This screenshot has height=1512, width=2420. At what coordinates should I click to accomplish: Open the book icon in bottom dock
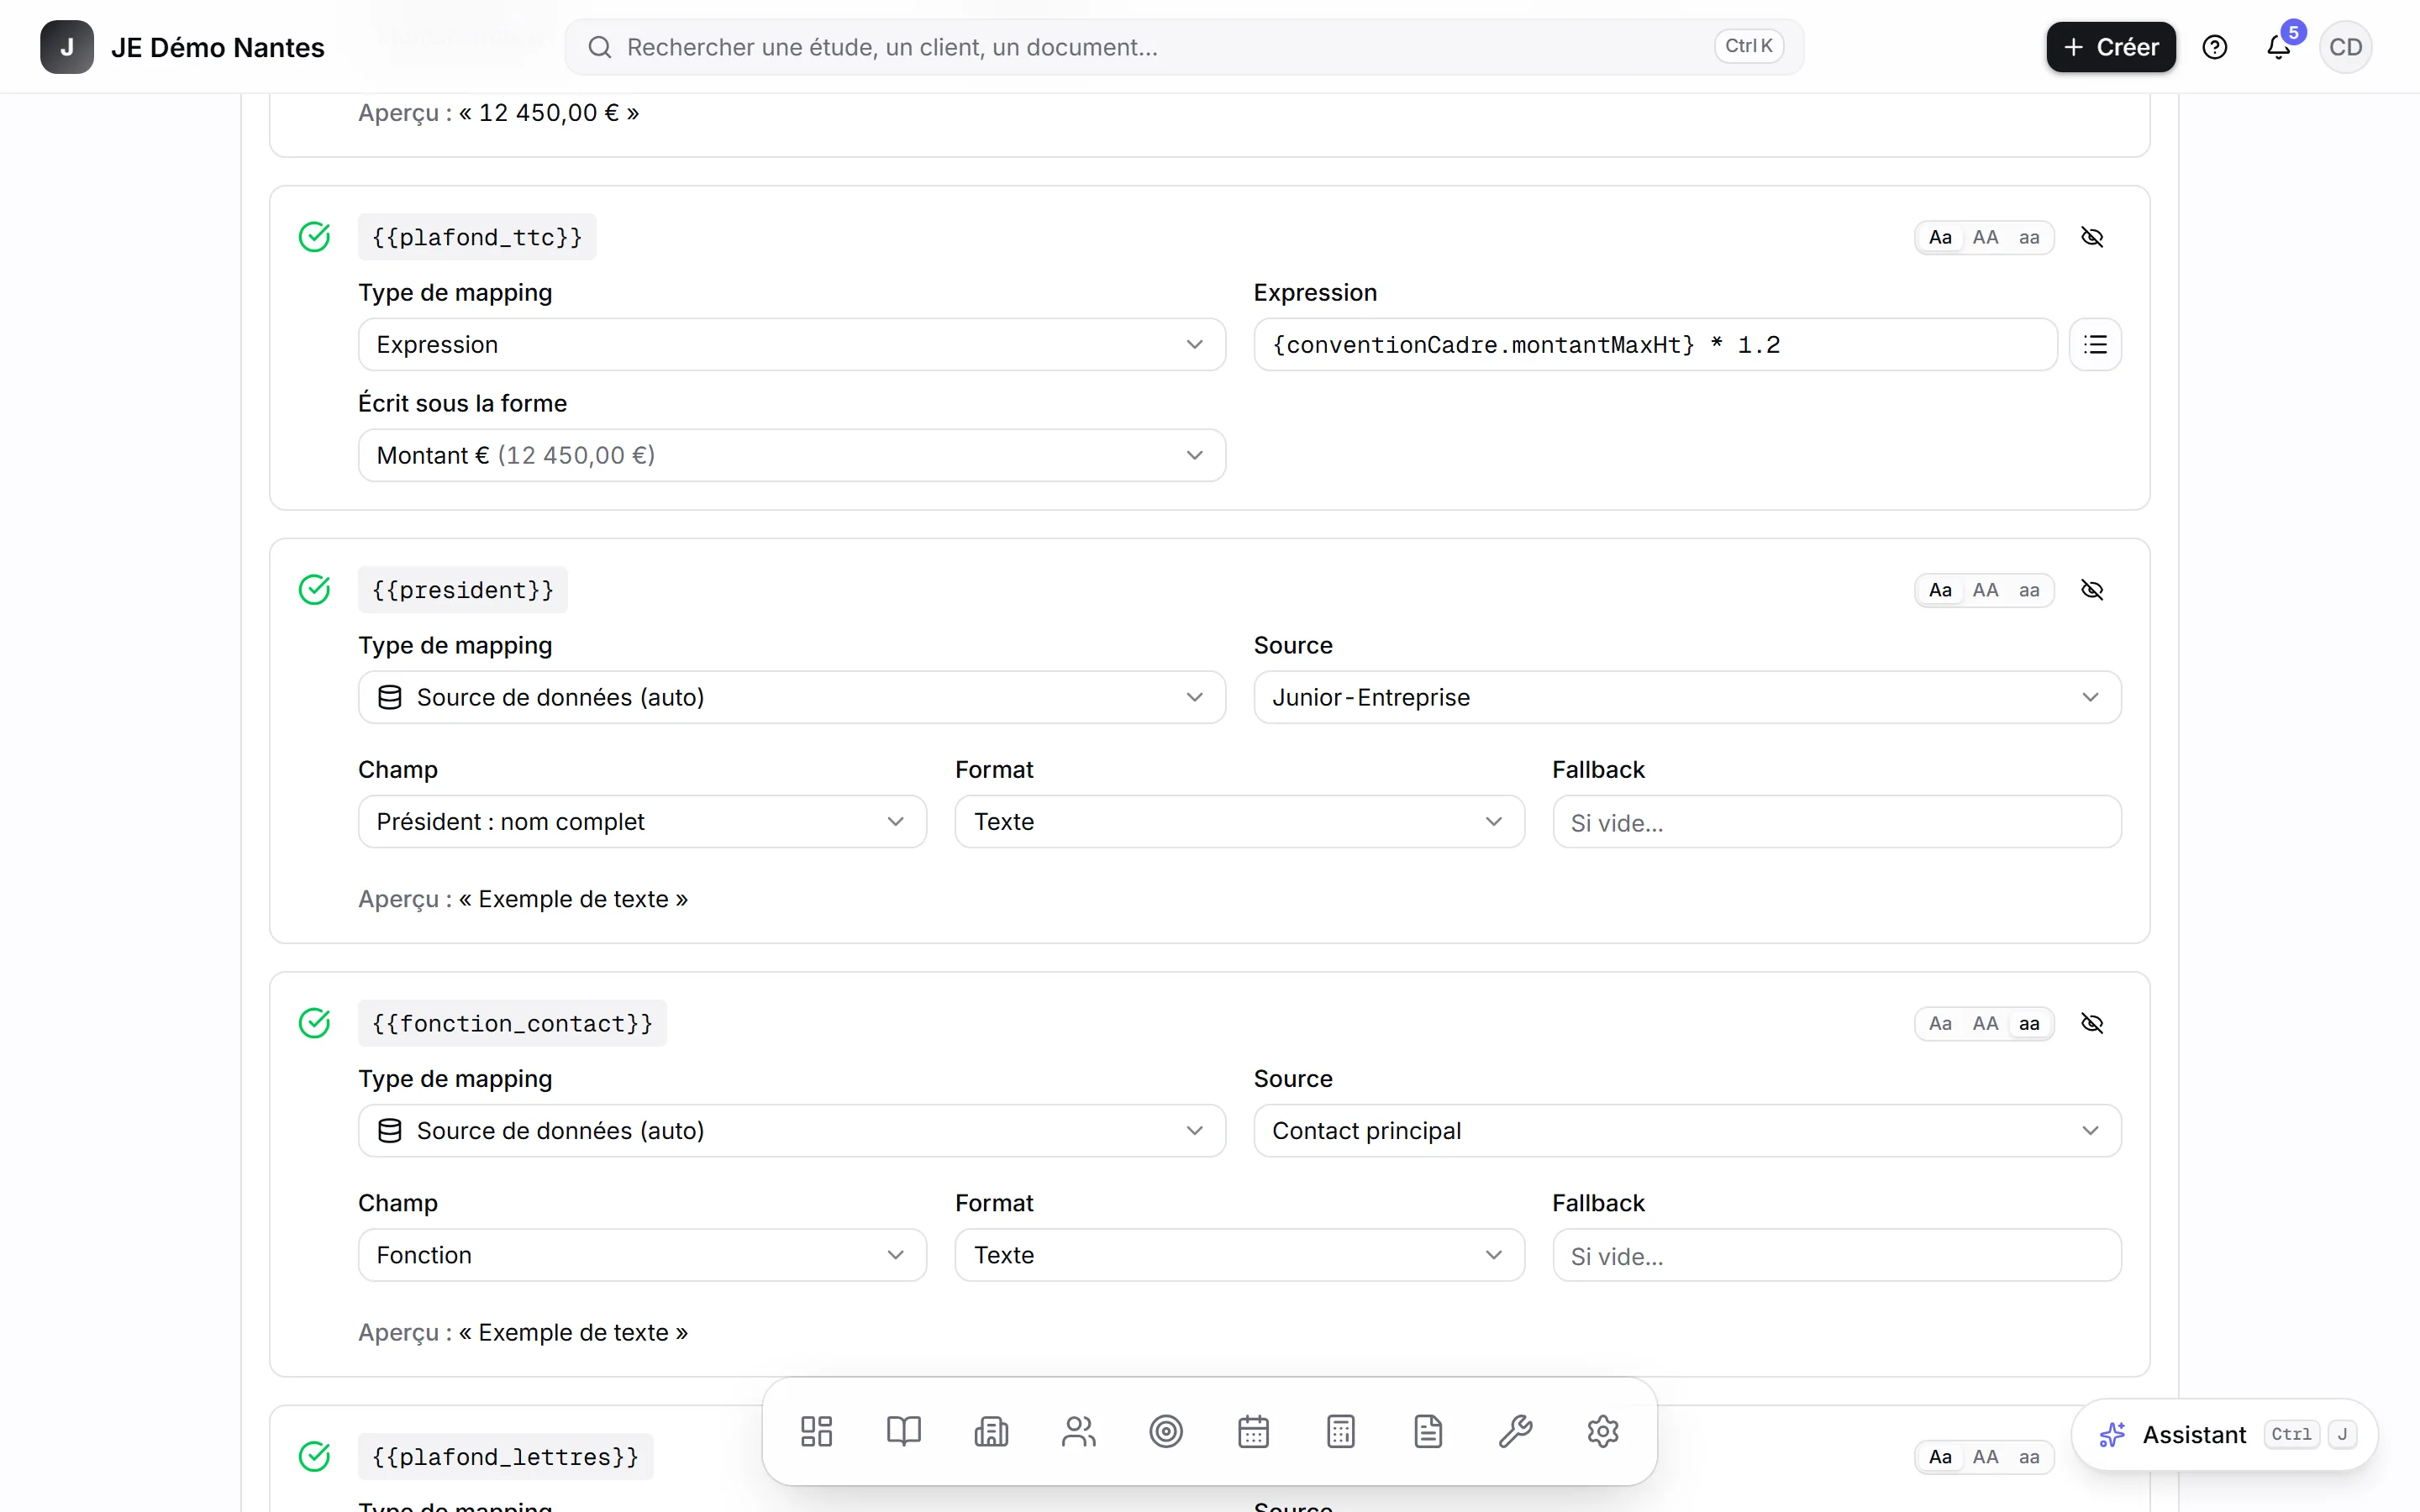pos(904,1431)
